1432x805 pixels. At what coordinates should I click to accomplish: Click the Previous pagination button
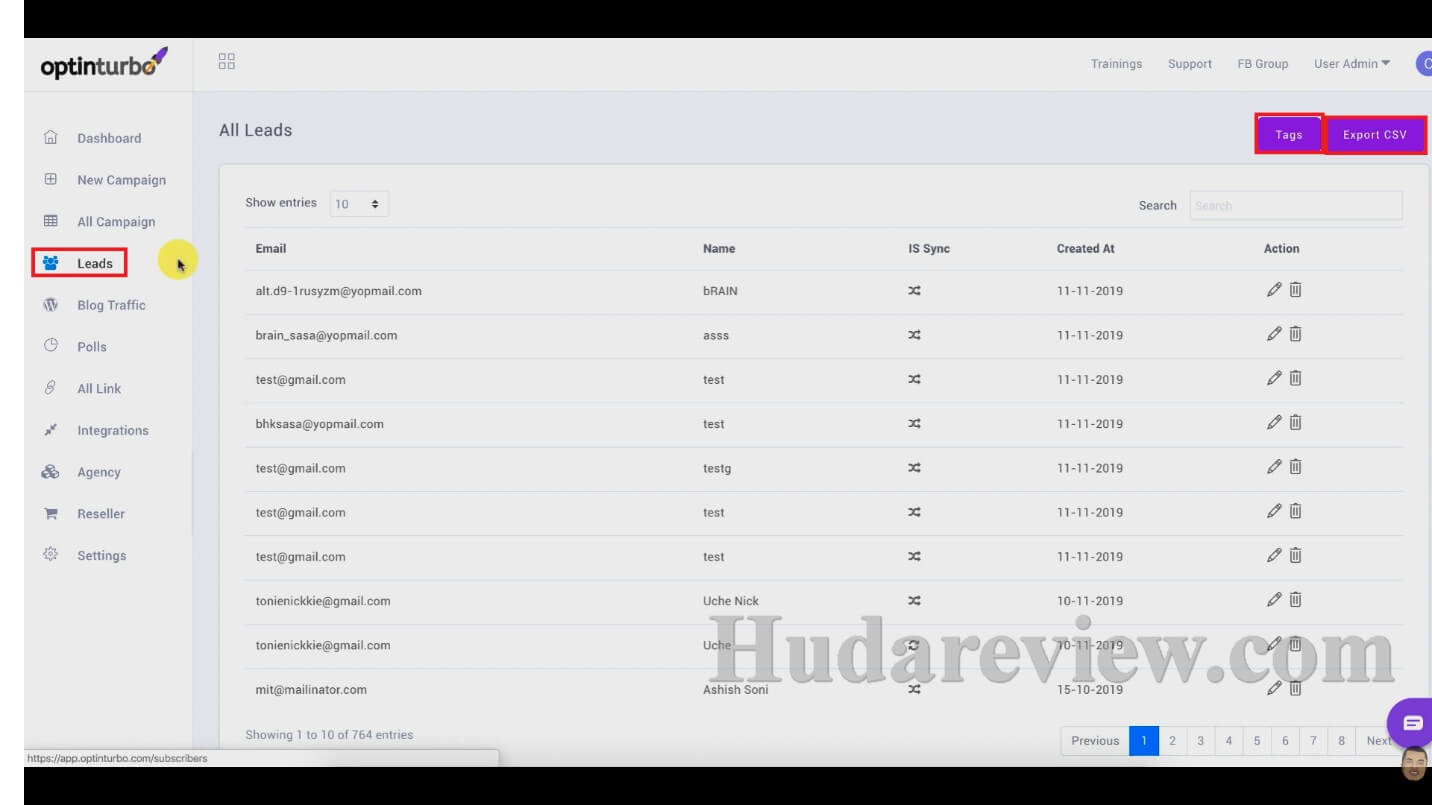(1095, 741)
